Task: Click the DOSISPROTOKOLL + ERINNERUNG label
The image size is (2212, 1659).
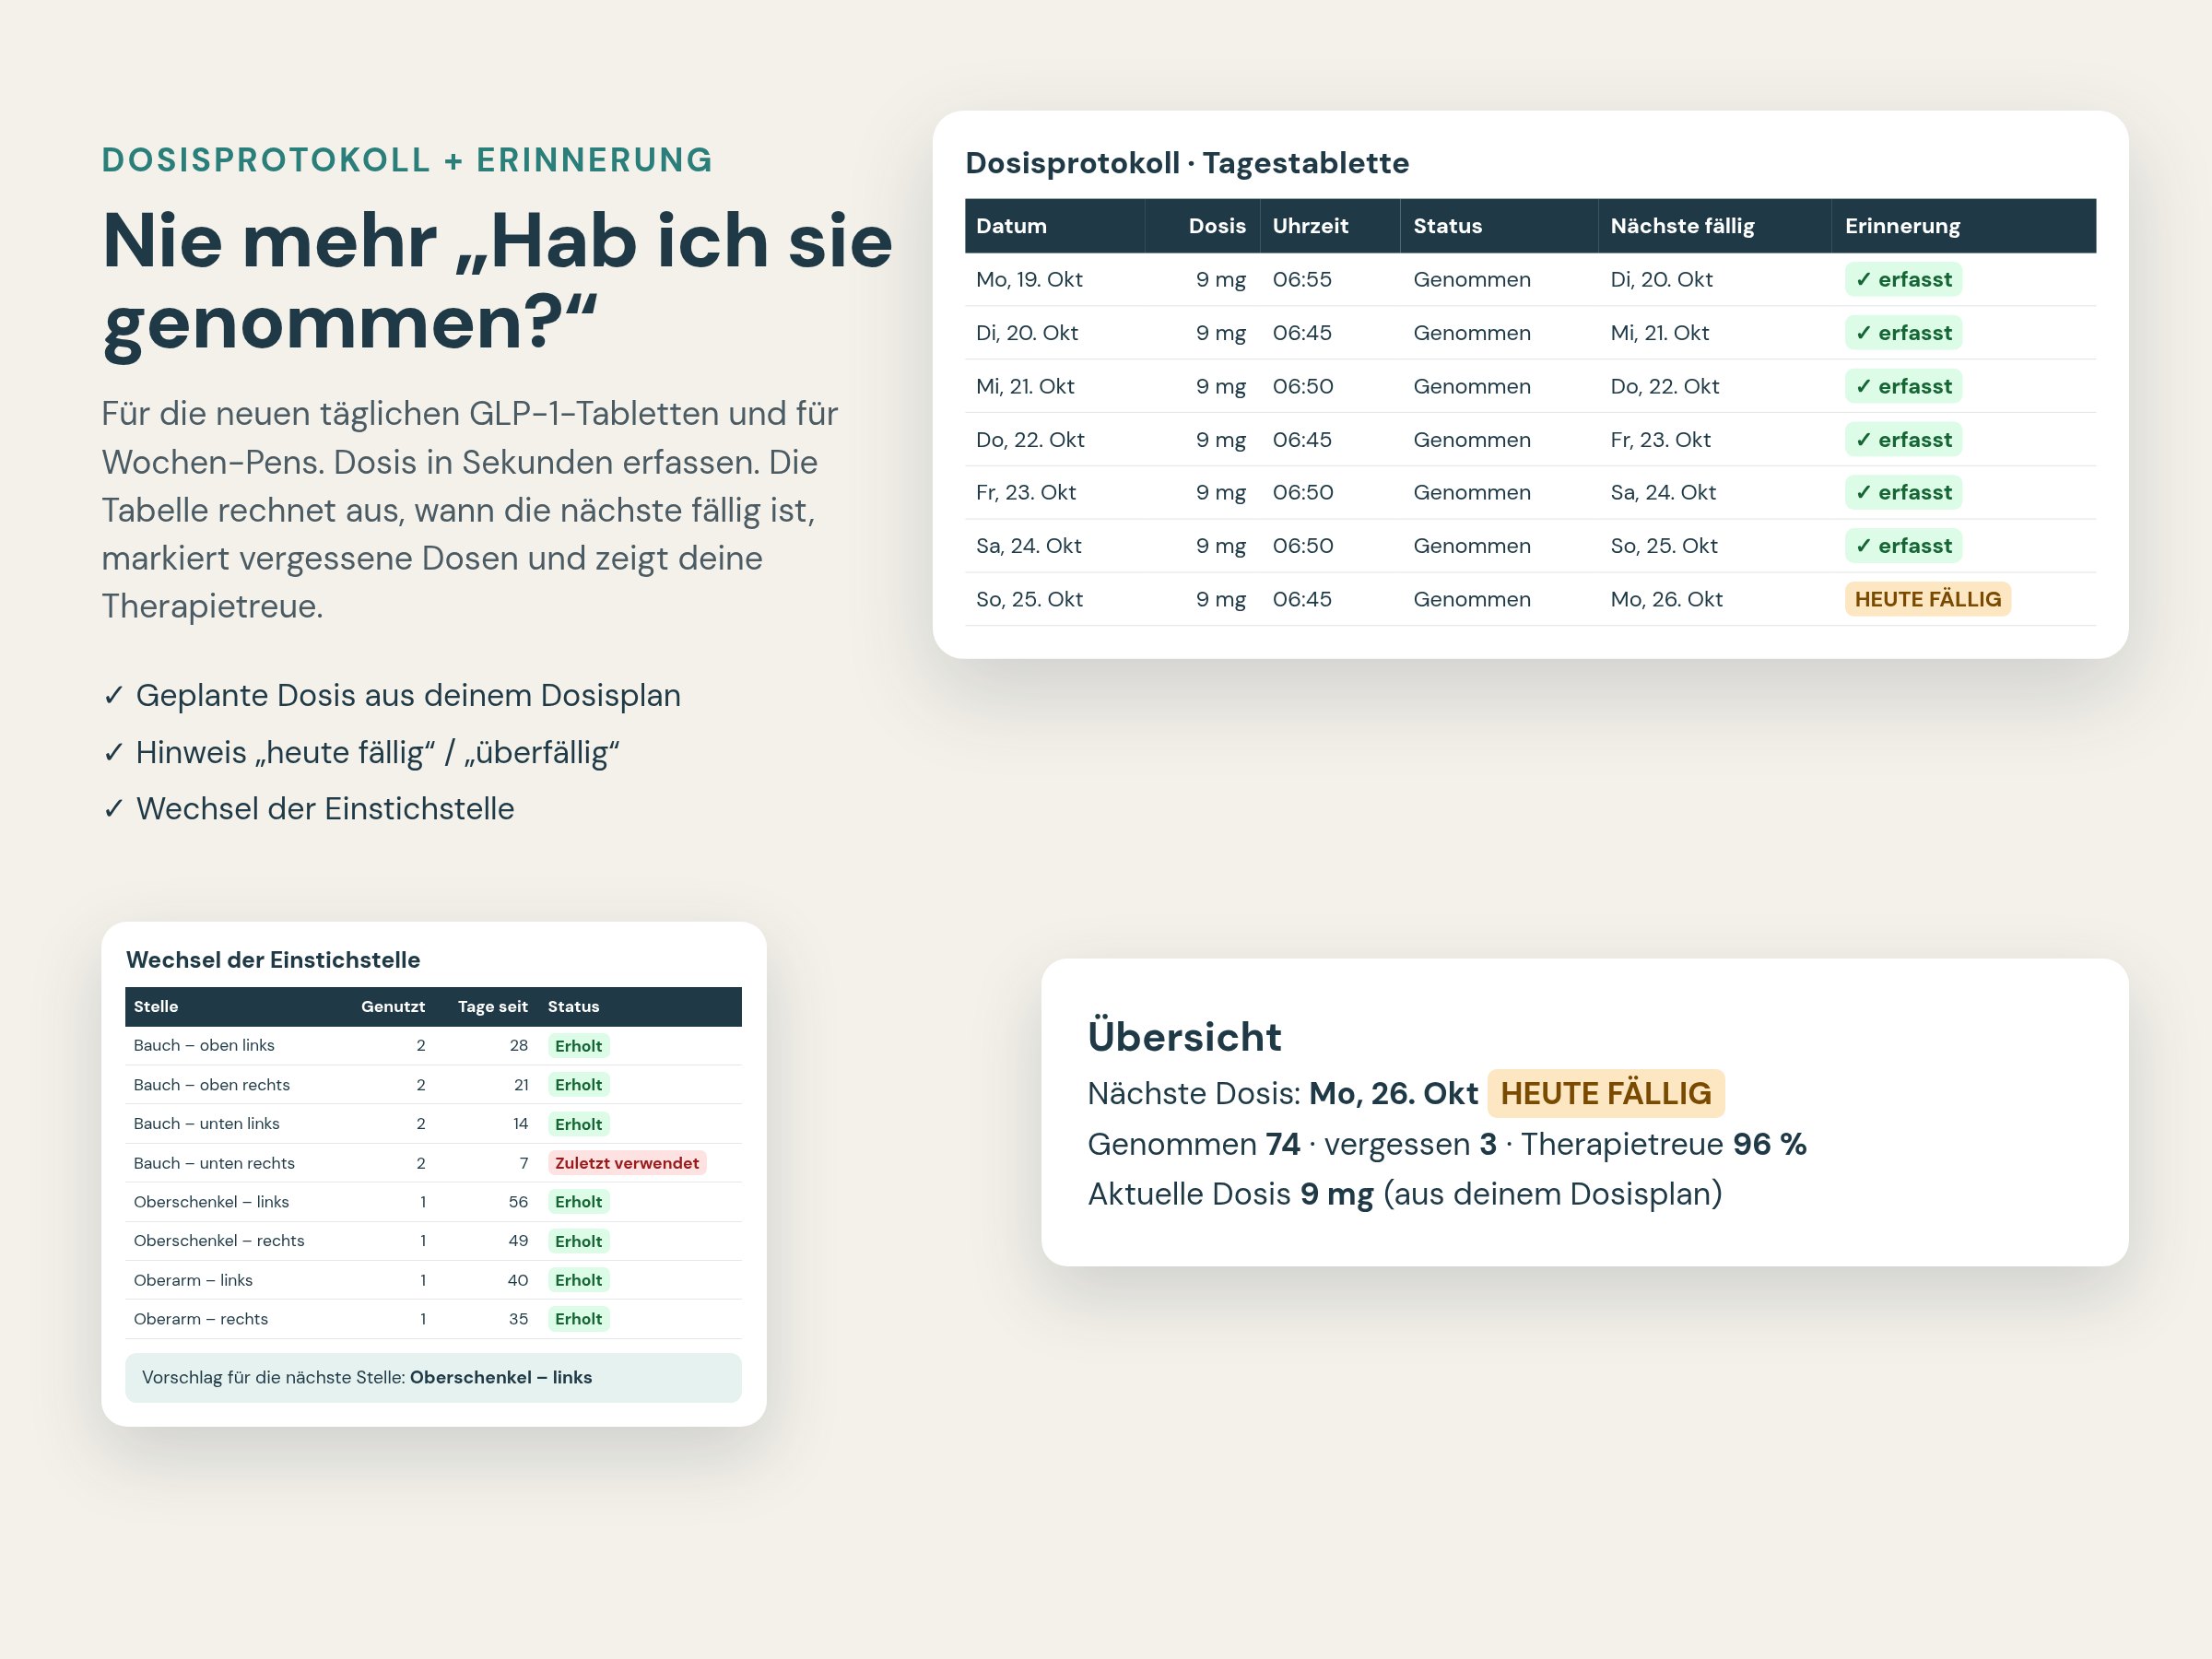Action: pyautogui.click(x=407, y=160)
